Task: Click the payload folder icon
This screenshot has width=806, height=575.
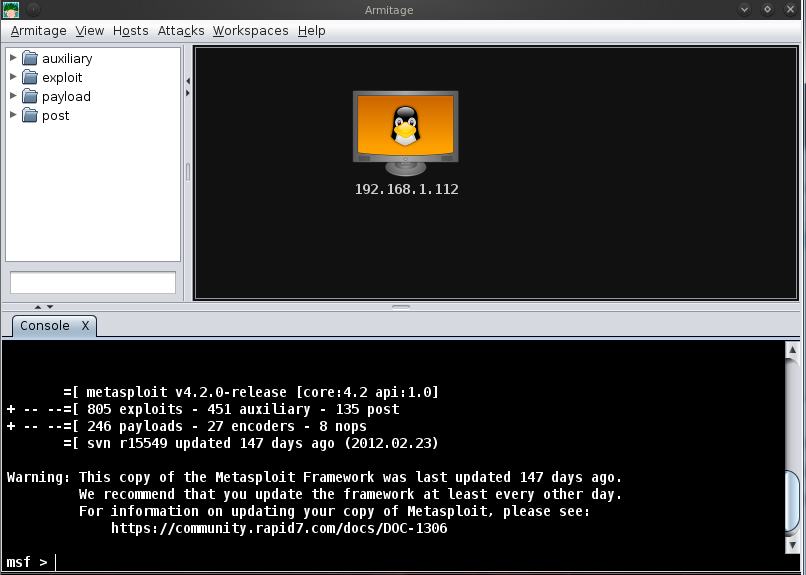Action: pos(30,97)
